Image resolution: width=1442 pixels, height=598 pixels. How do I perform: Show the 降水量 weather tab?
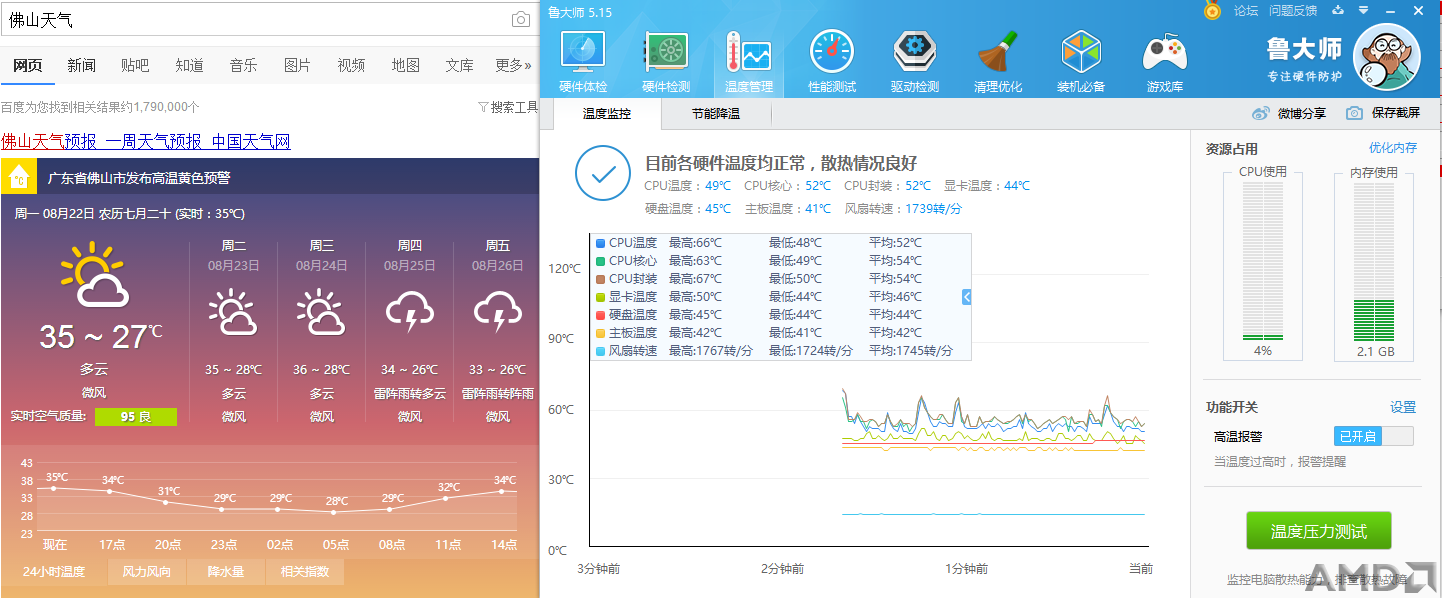pyautogui.click(x=226, y=572)
